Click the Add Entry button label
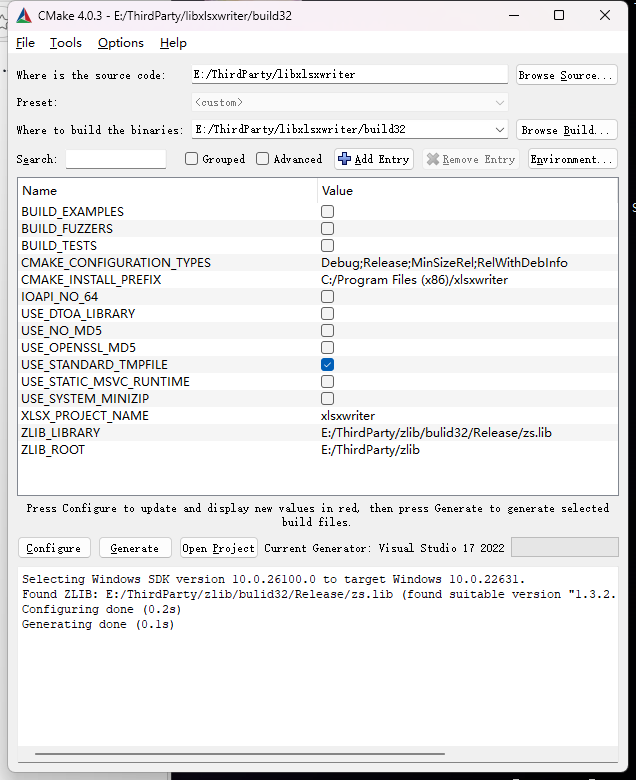 tap(382, 159)
